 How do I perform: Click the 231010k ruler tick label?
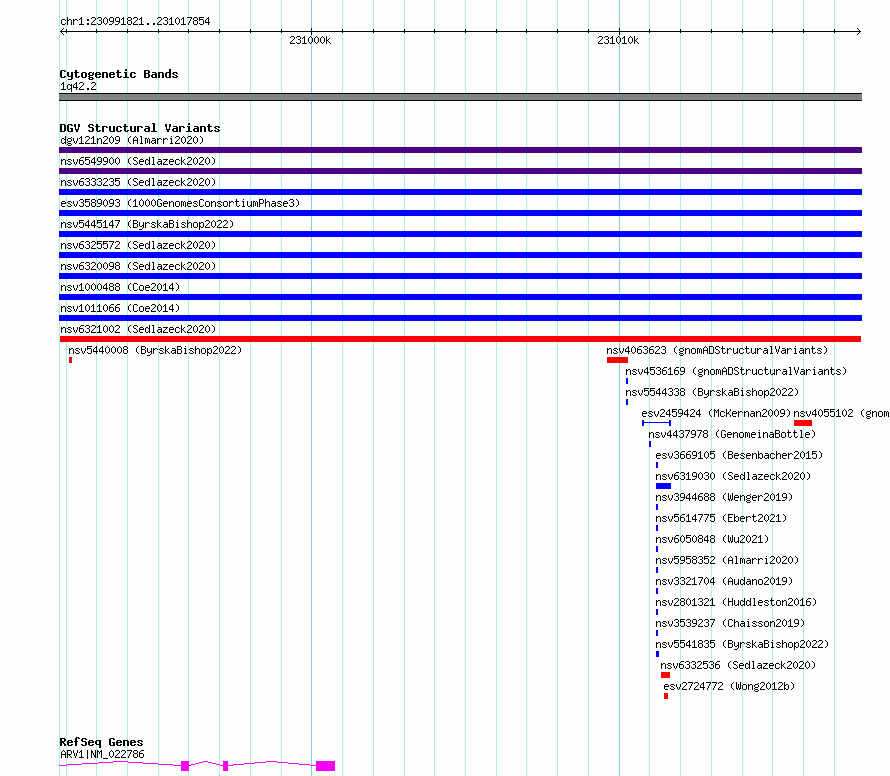tap(618, 40)
